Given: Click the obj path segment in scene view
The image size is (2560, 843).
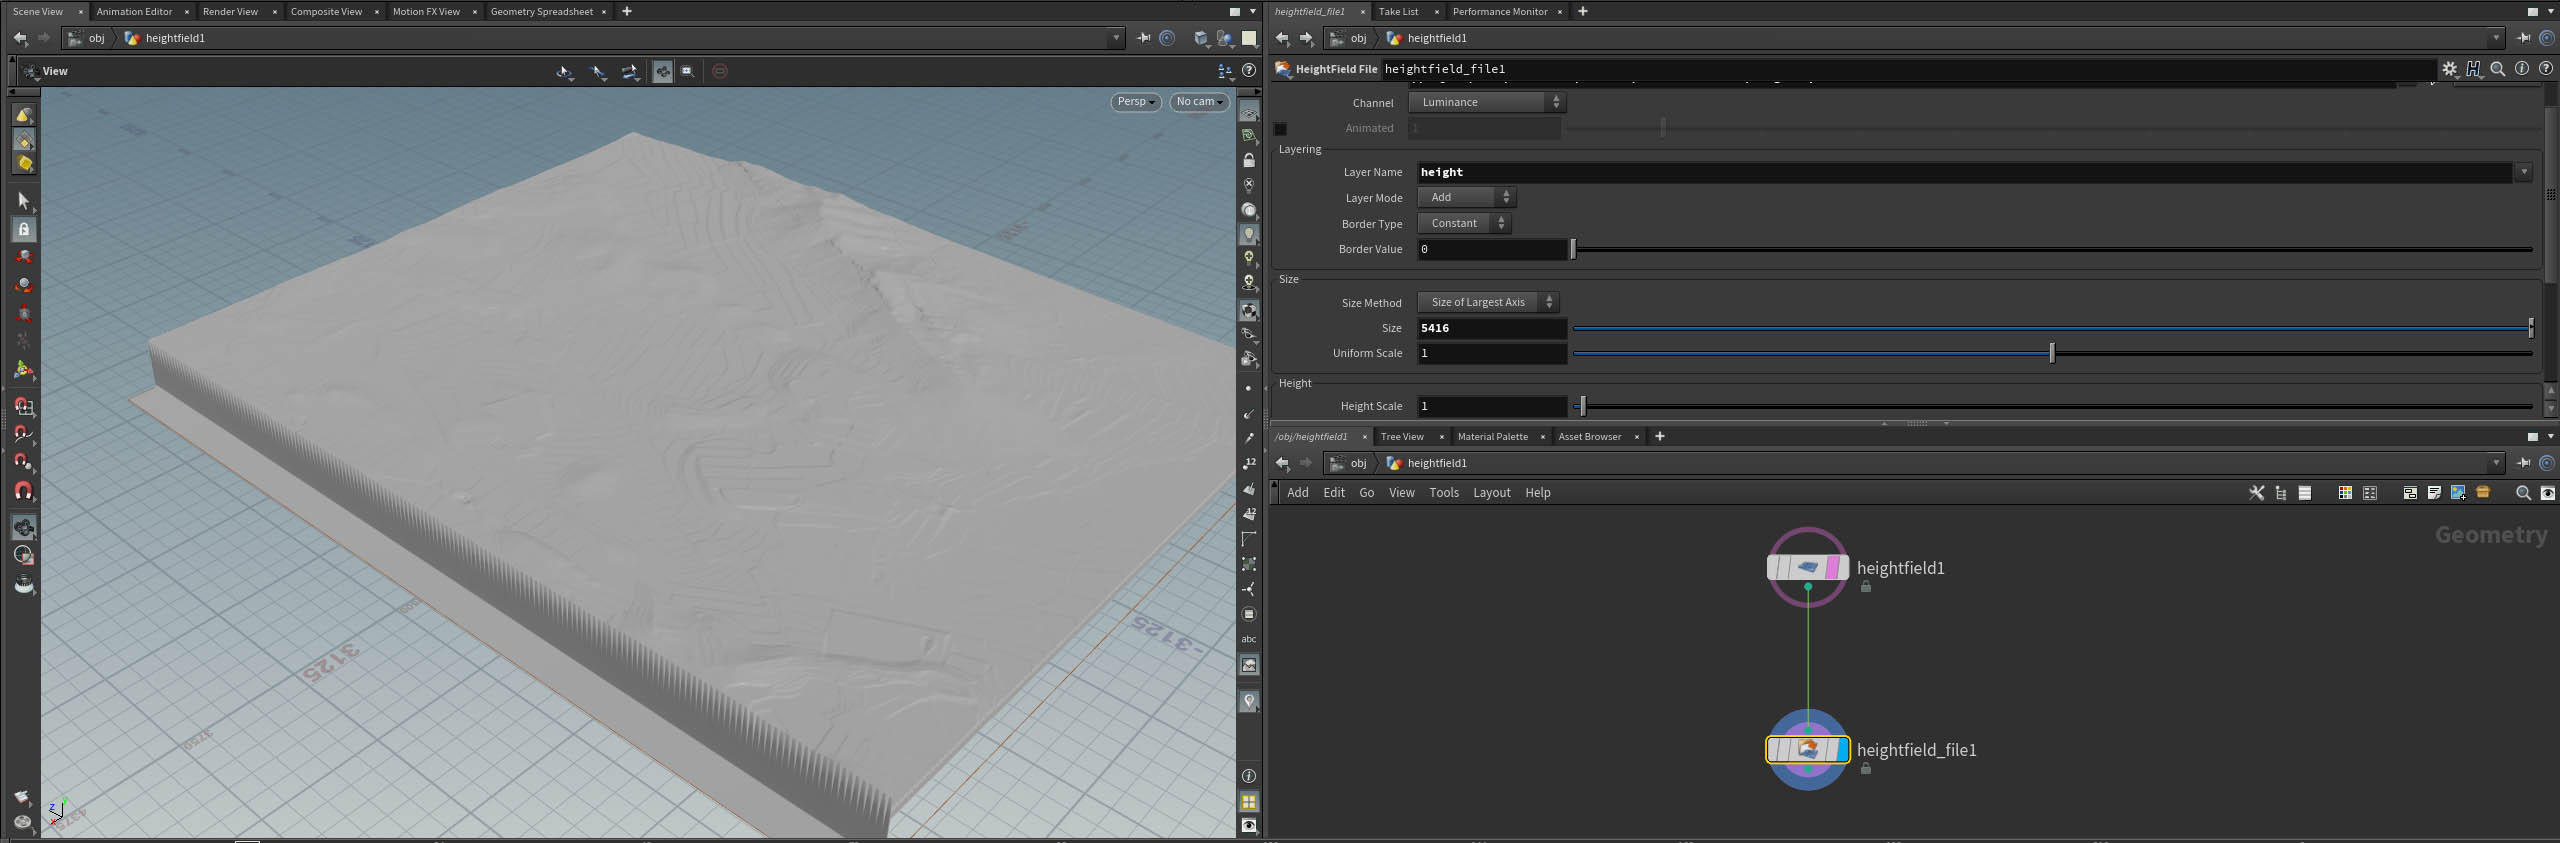Looking at the screenshot, I should [96, 38].
